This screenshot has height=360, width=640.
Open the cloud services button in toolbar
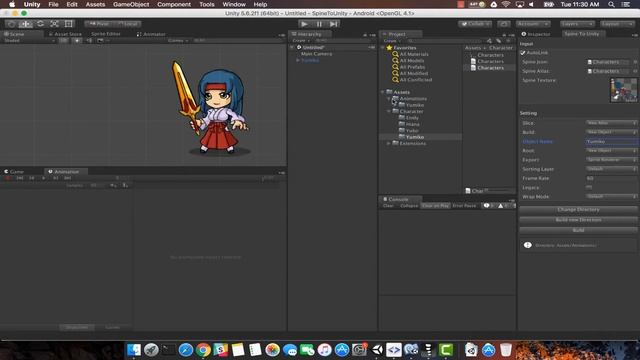tap(504, 24)
